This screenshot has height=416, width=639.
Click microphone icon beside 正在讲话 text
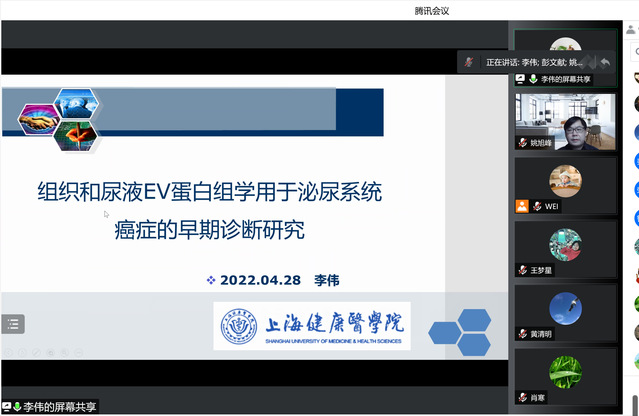(470, 62)
